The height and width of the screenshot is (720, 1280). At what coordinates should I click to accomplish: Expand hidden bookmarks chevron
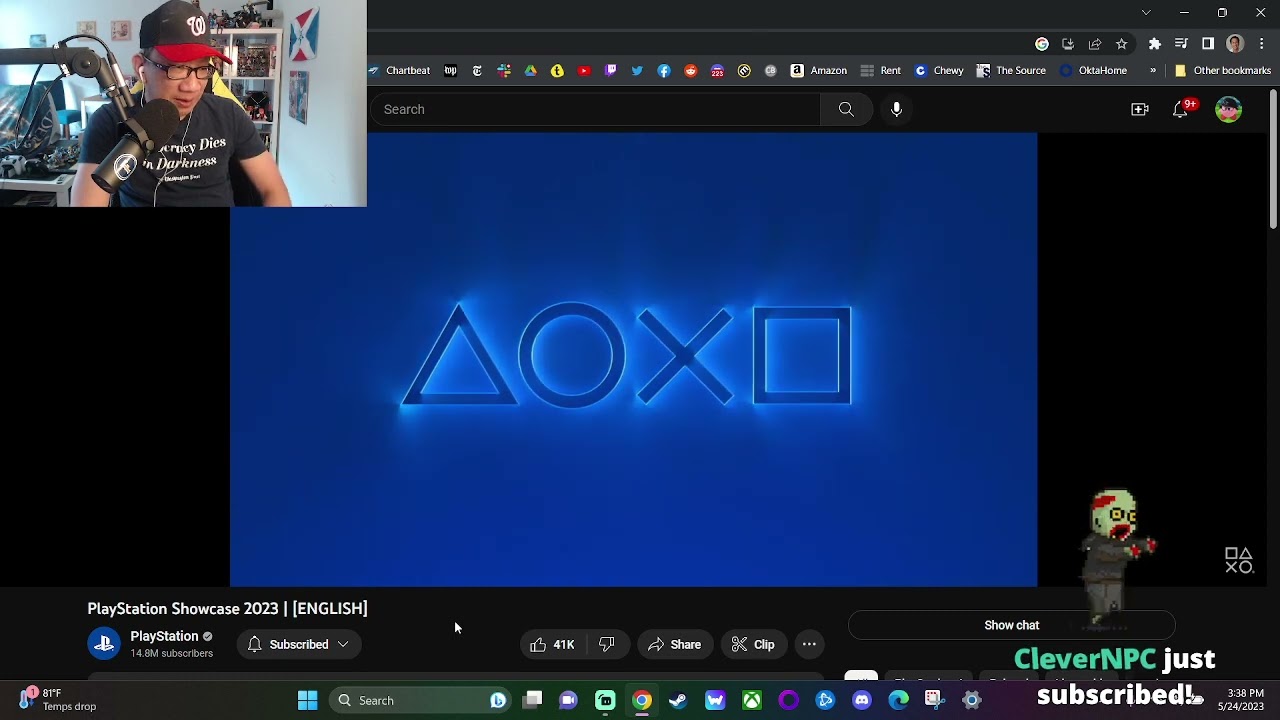pos(1153,71)
